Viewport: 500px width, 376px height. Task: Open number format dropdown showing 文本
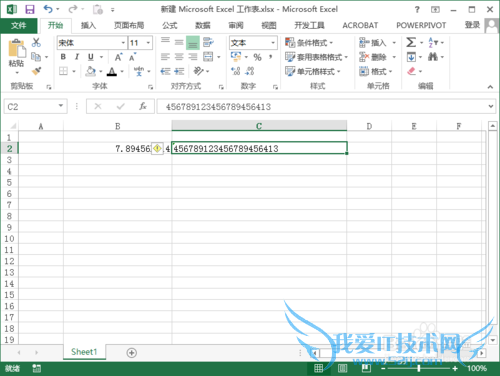pos(273,43)
